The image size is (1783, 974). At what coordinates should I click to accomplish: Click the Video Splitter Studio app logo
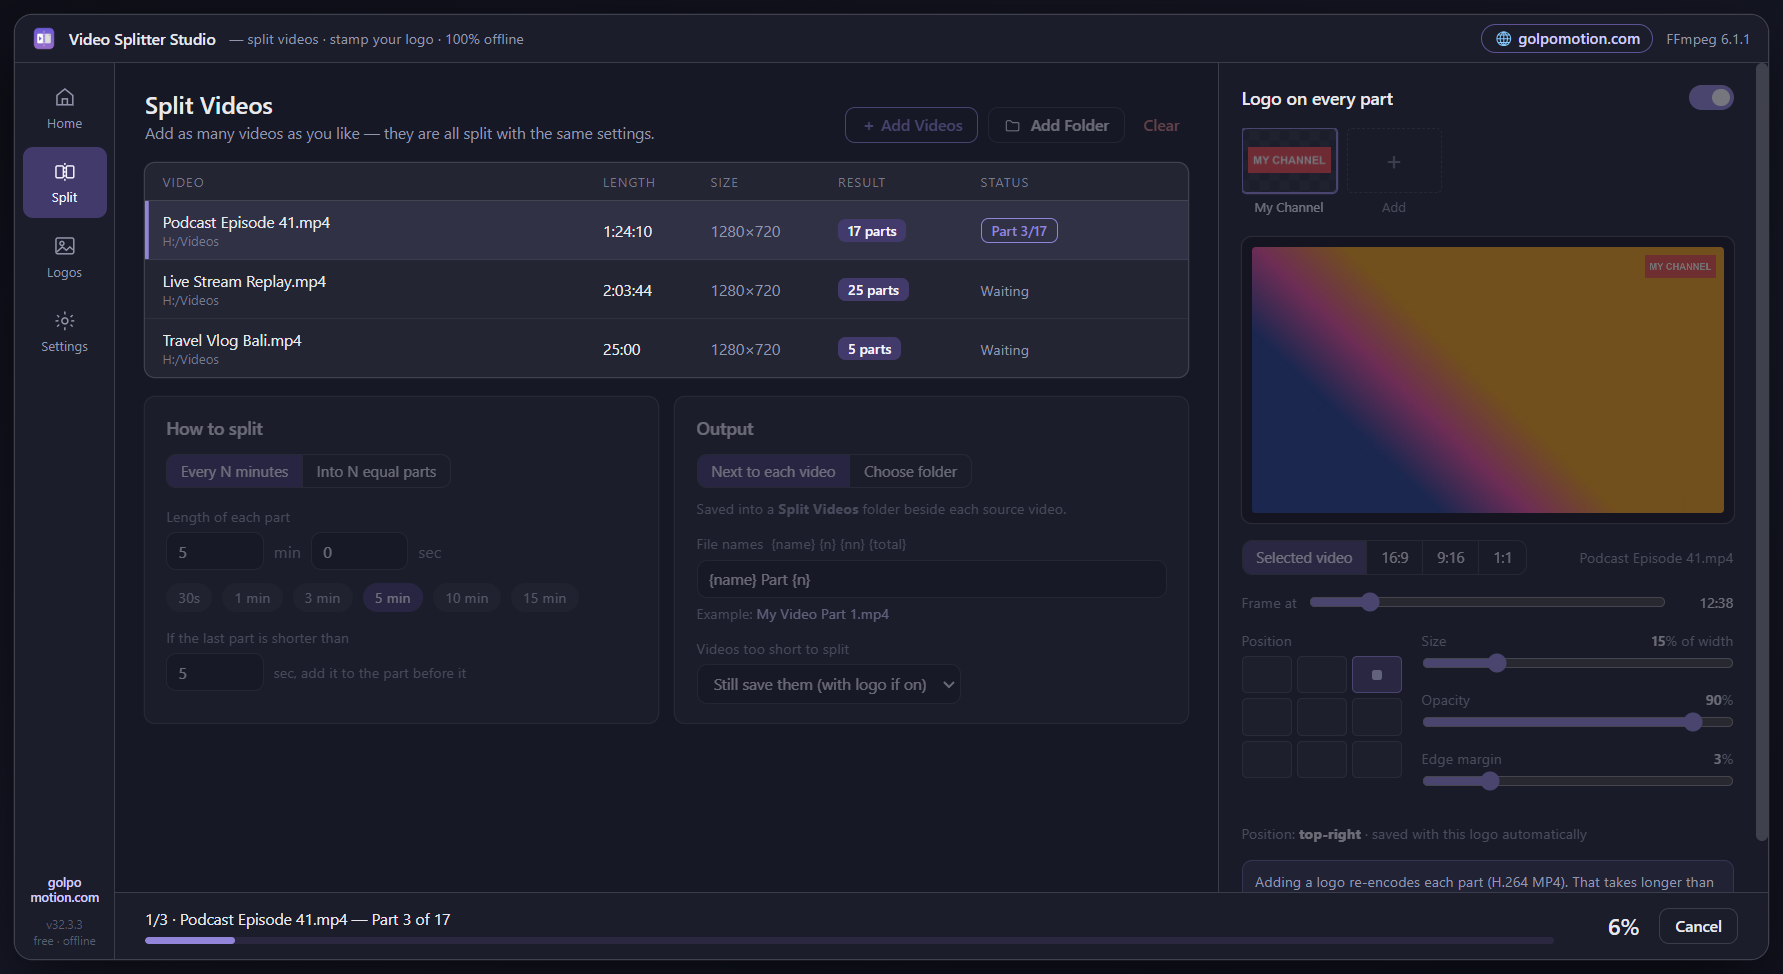[44, 39]
